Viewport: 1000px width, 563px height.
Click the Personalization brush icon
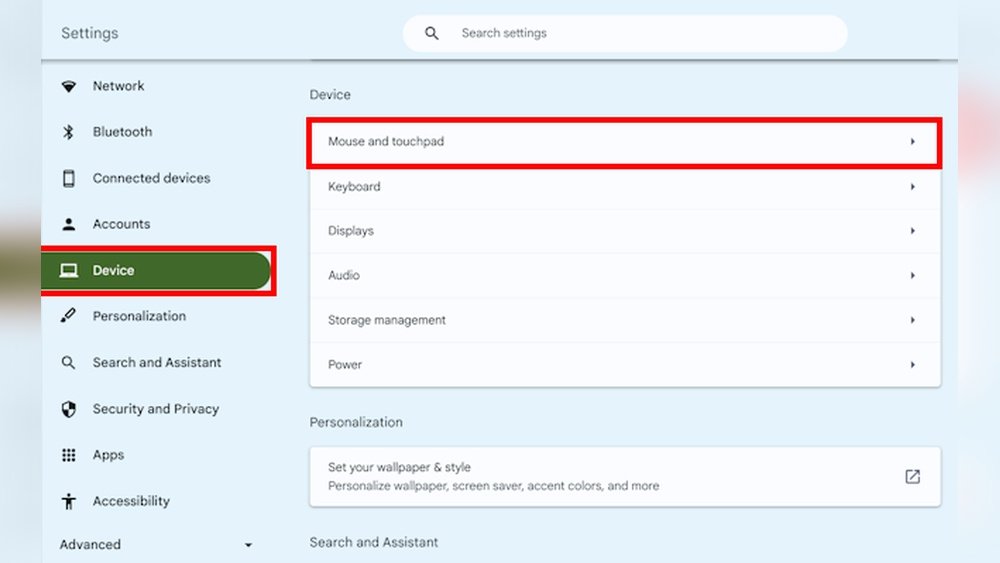[68, 317]
